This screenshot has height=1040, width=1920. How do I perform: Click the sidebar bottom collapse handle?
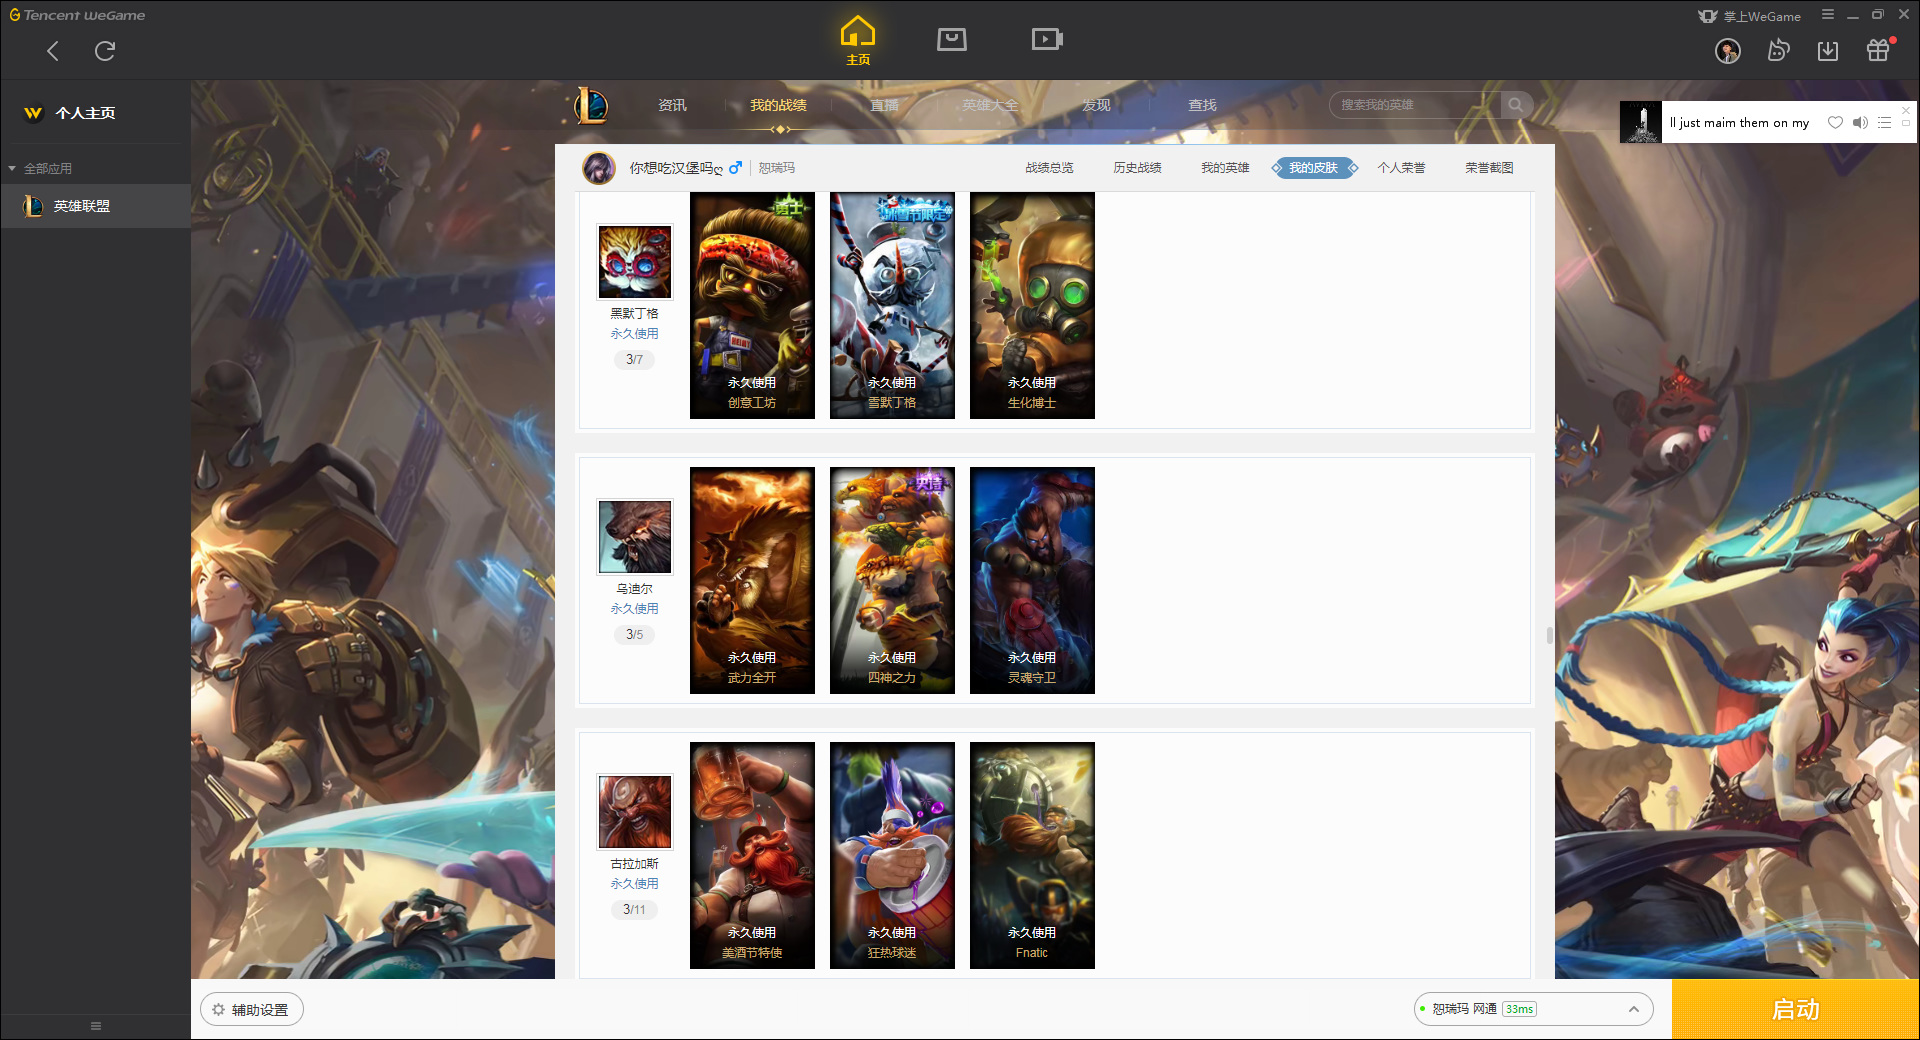pyautogui.click(x=96, y=1026)
